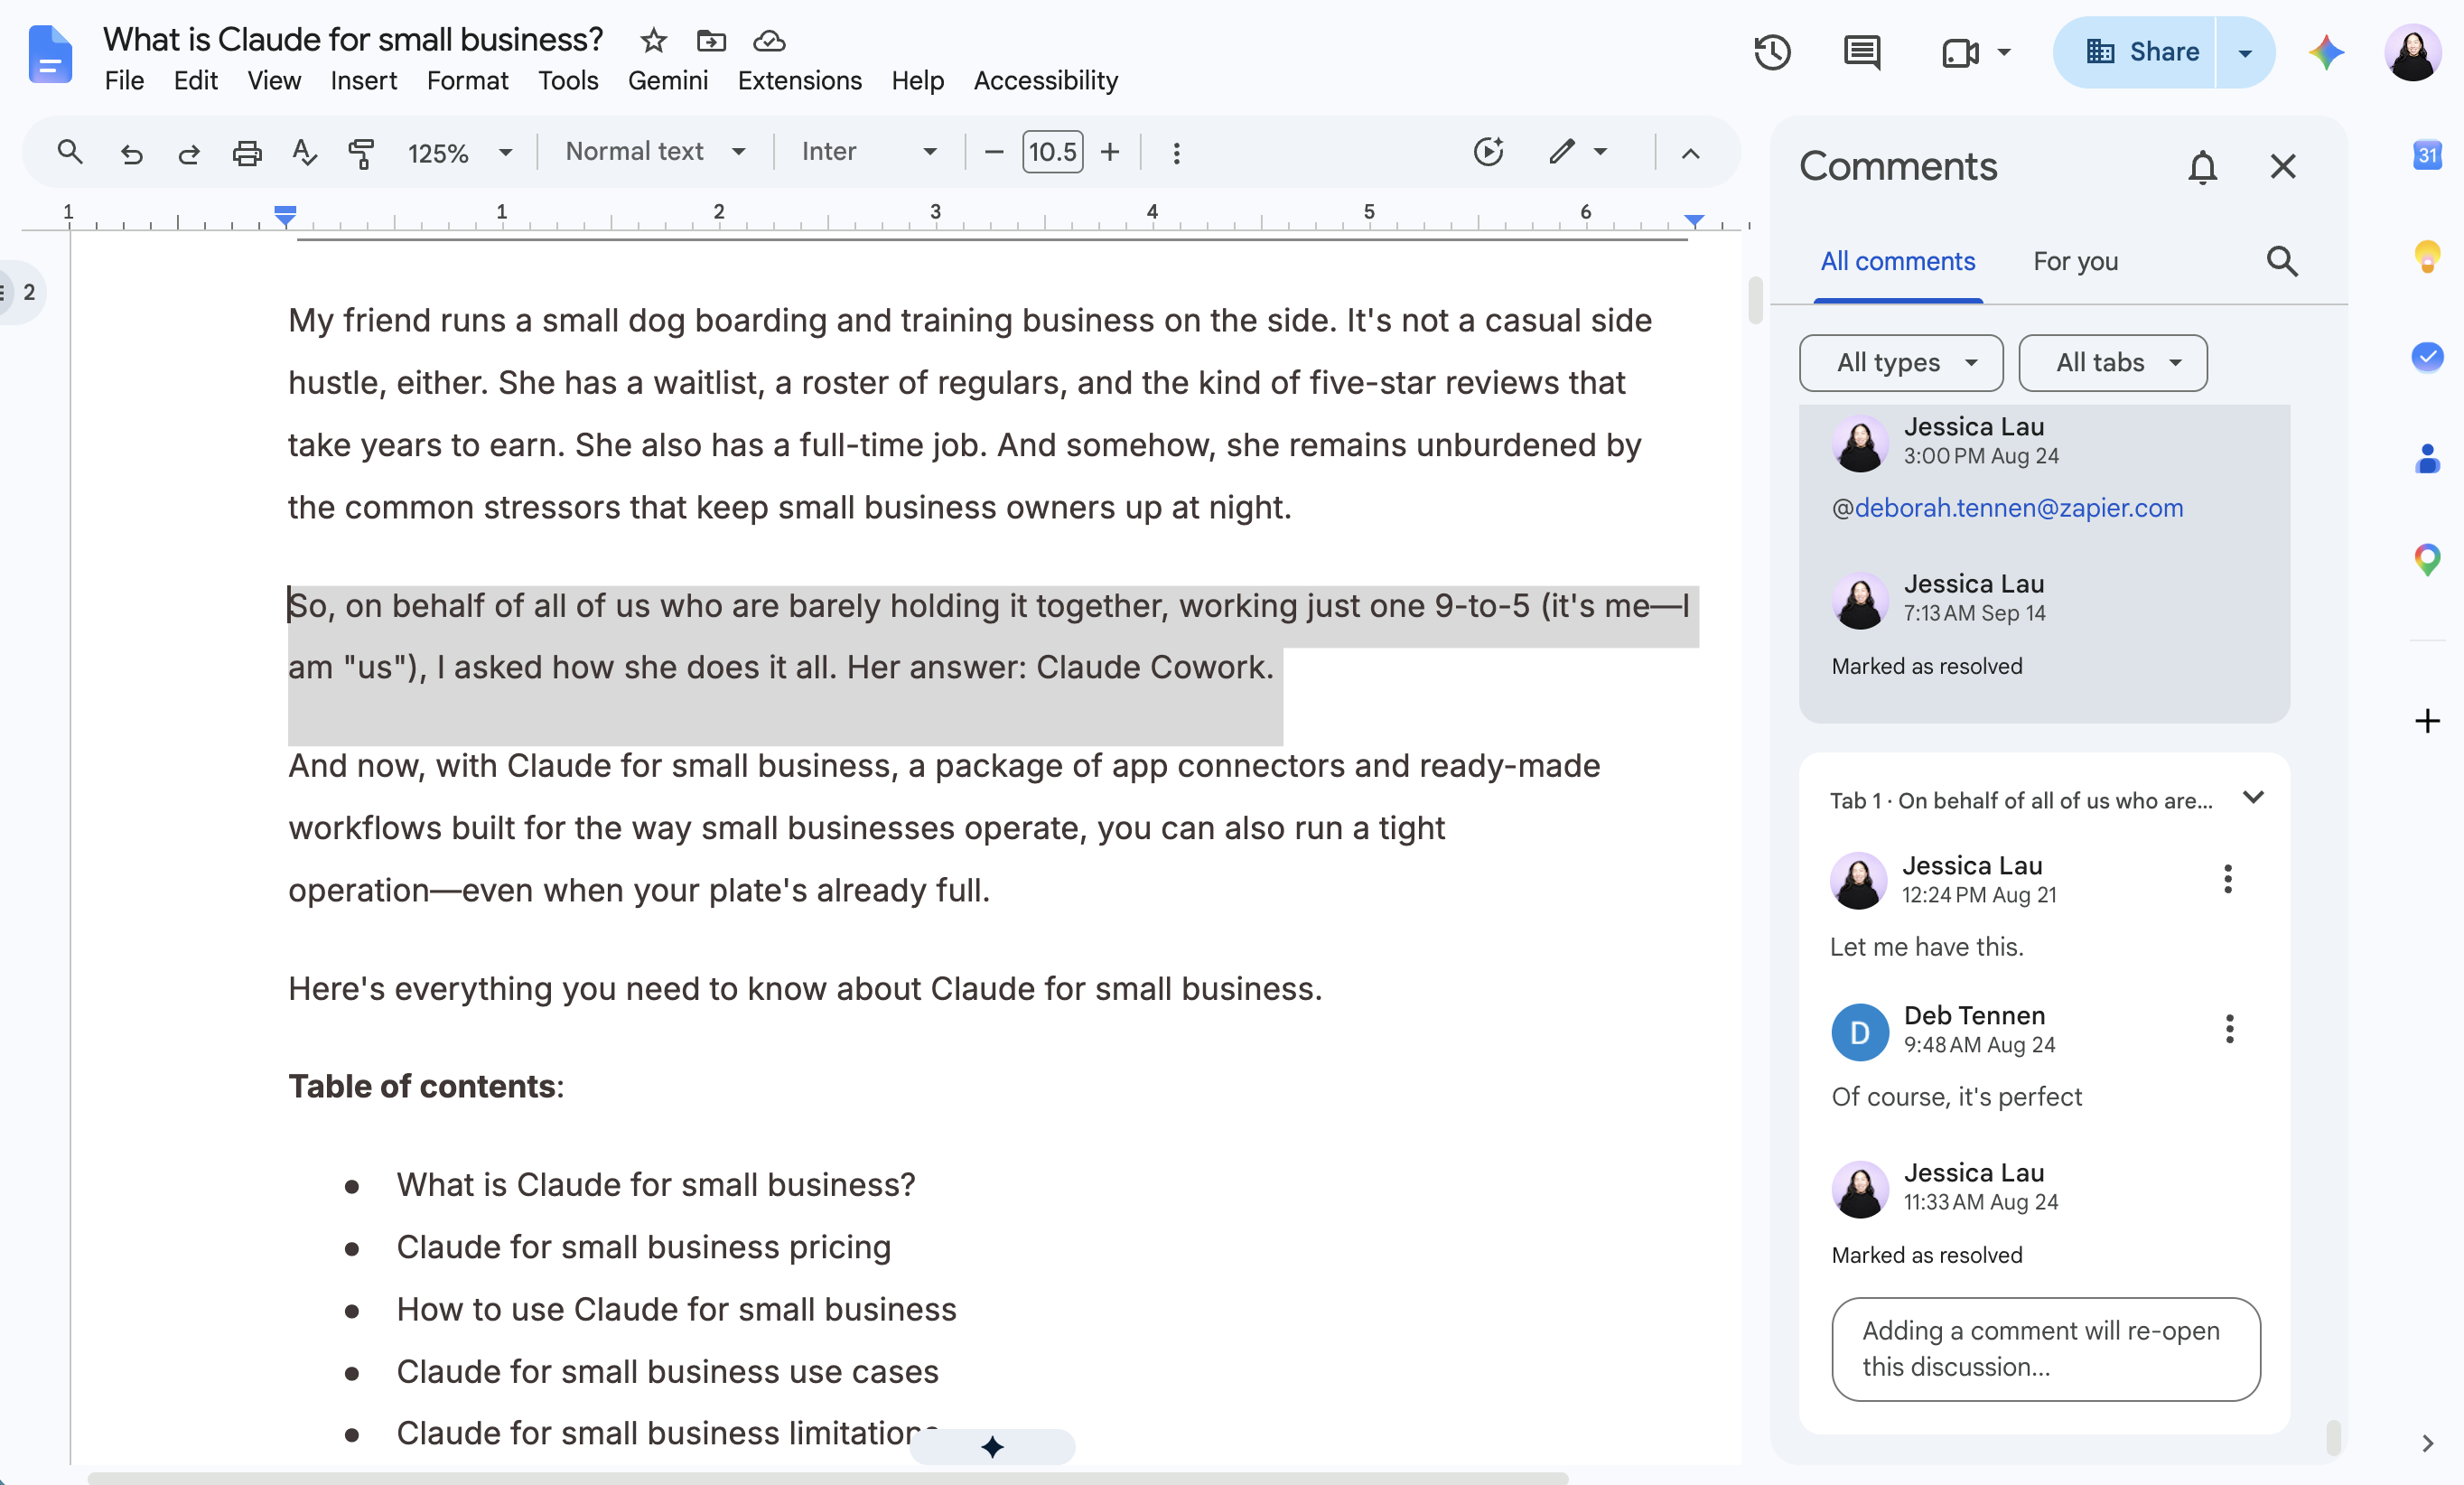Open Inter font dropdown
This screenshot has width=2464, height=1485.
pos(868,151)
